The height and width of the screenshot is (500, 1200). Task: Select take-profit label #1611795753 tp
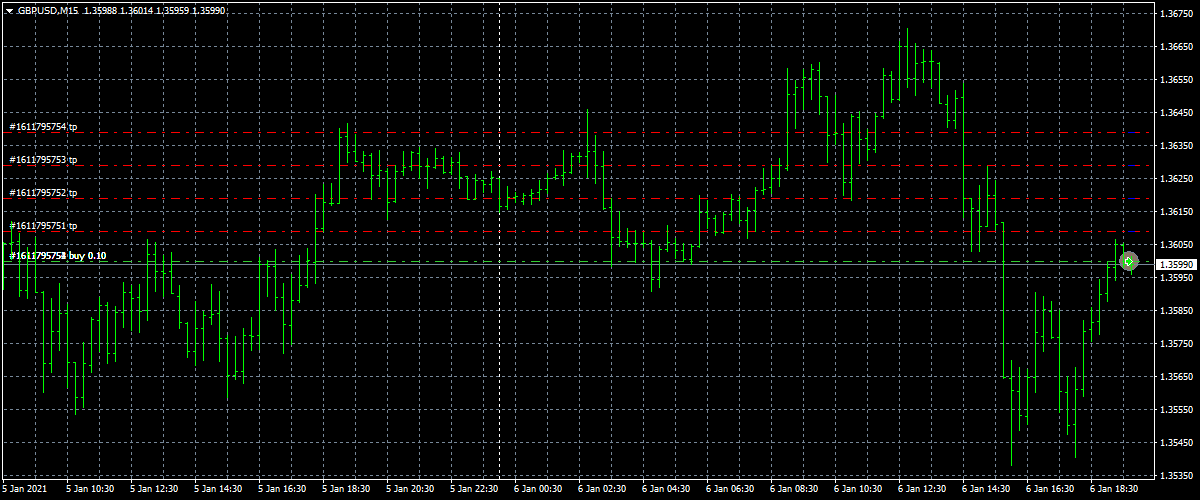44,159
